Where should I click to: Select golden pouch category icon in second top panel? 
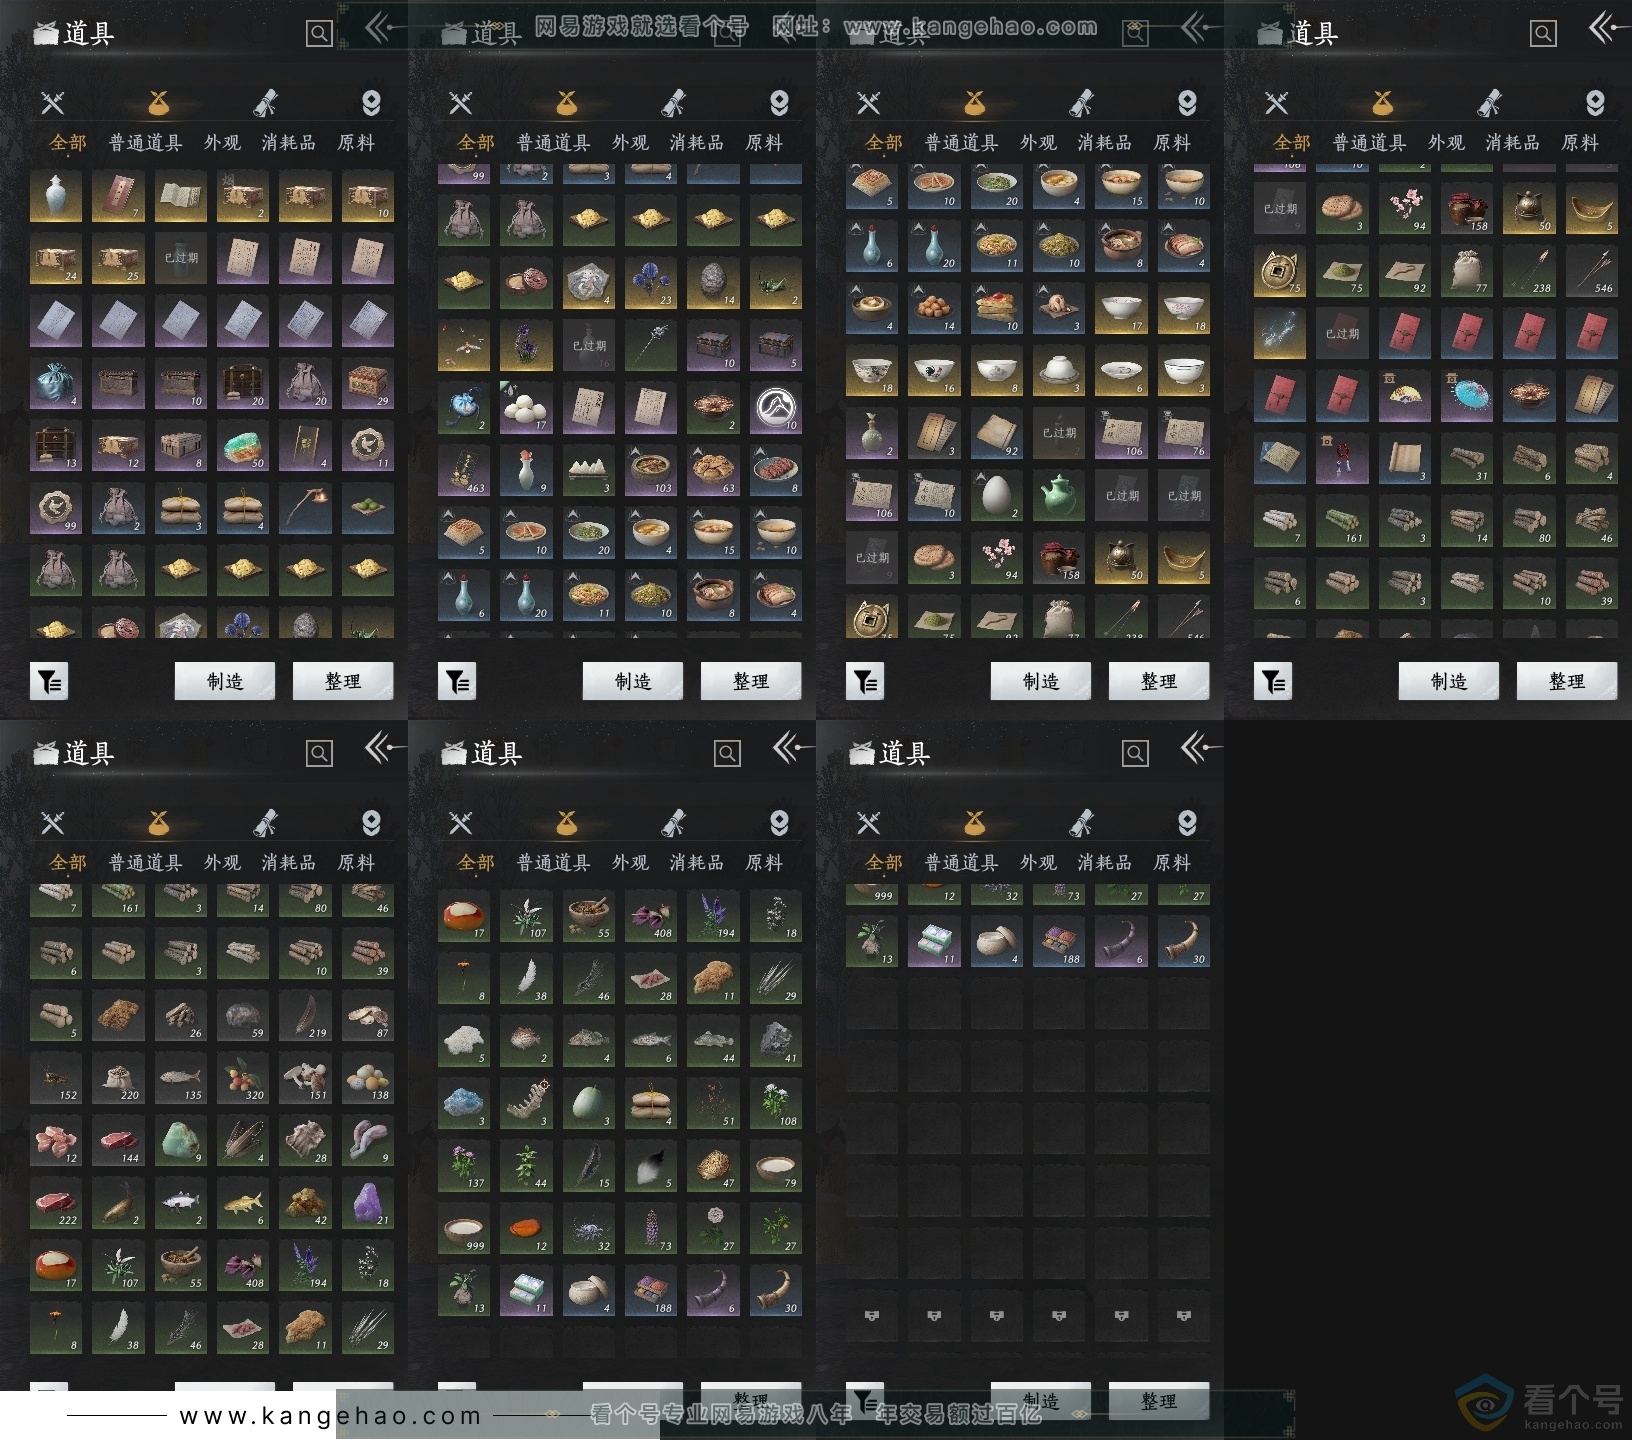pos(567,102)
